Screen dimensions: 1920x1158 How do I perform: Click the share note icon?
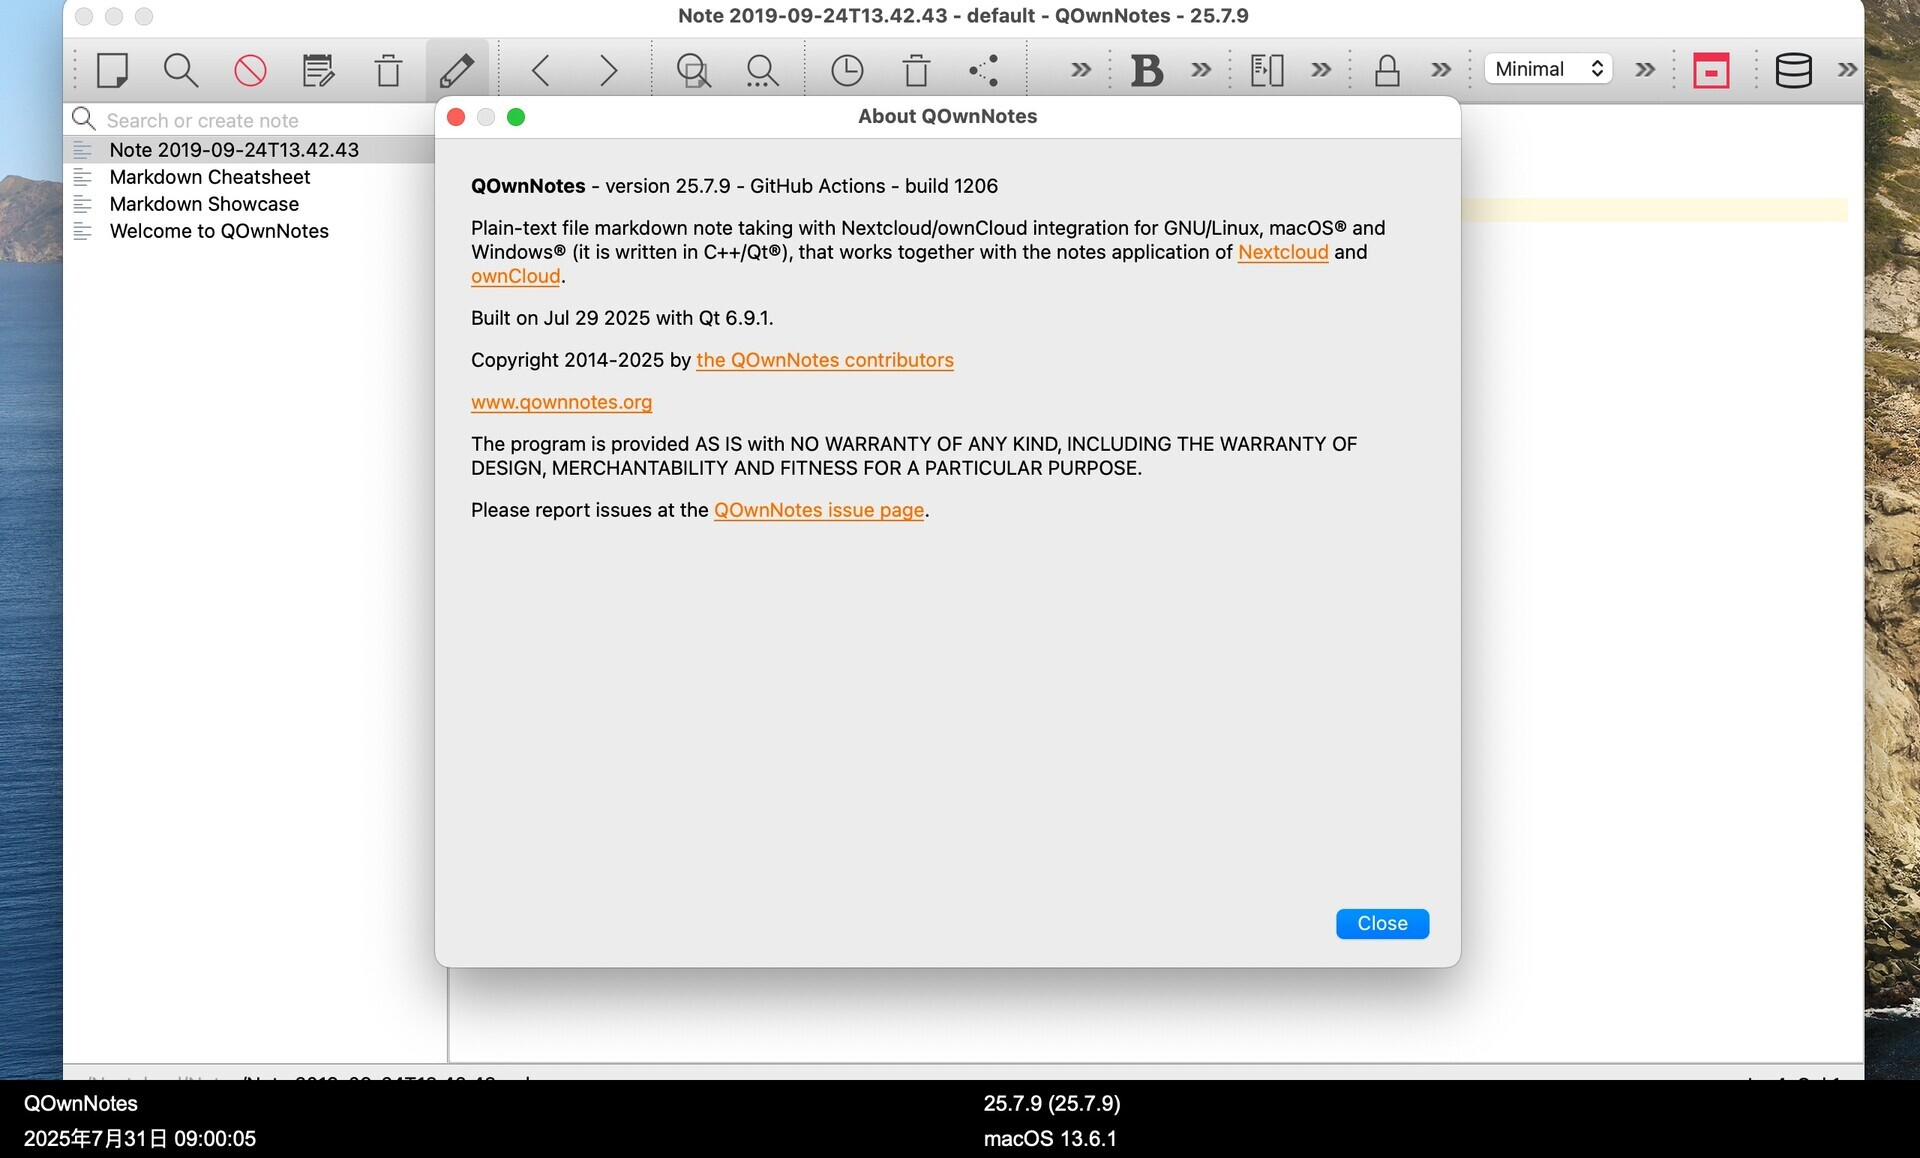[985, 70]
